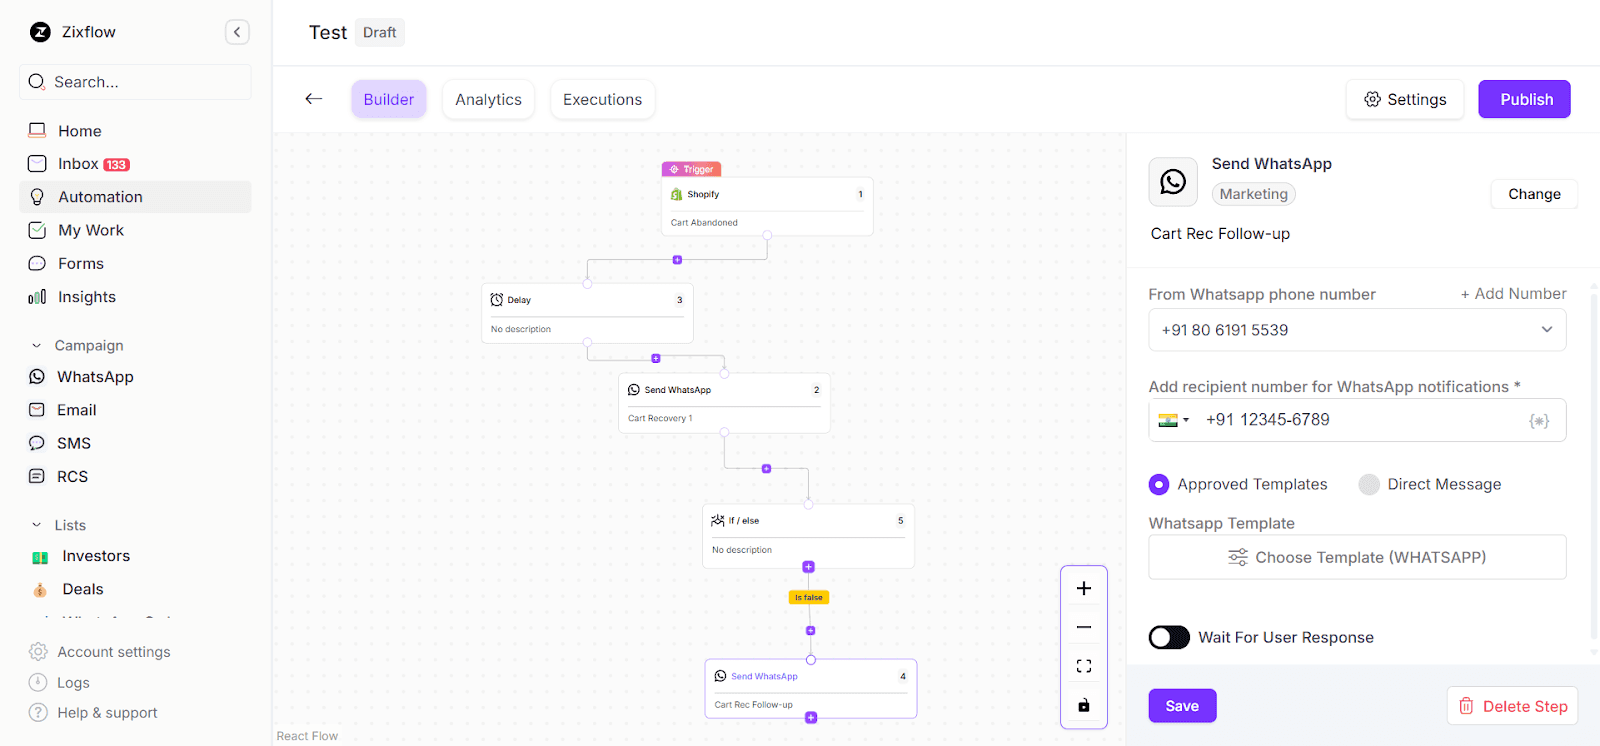Open the Inbox with 133 badge
1600x746 pixels.
click(x=135, y=164)
